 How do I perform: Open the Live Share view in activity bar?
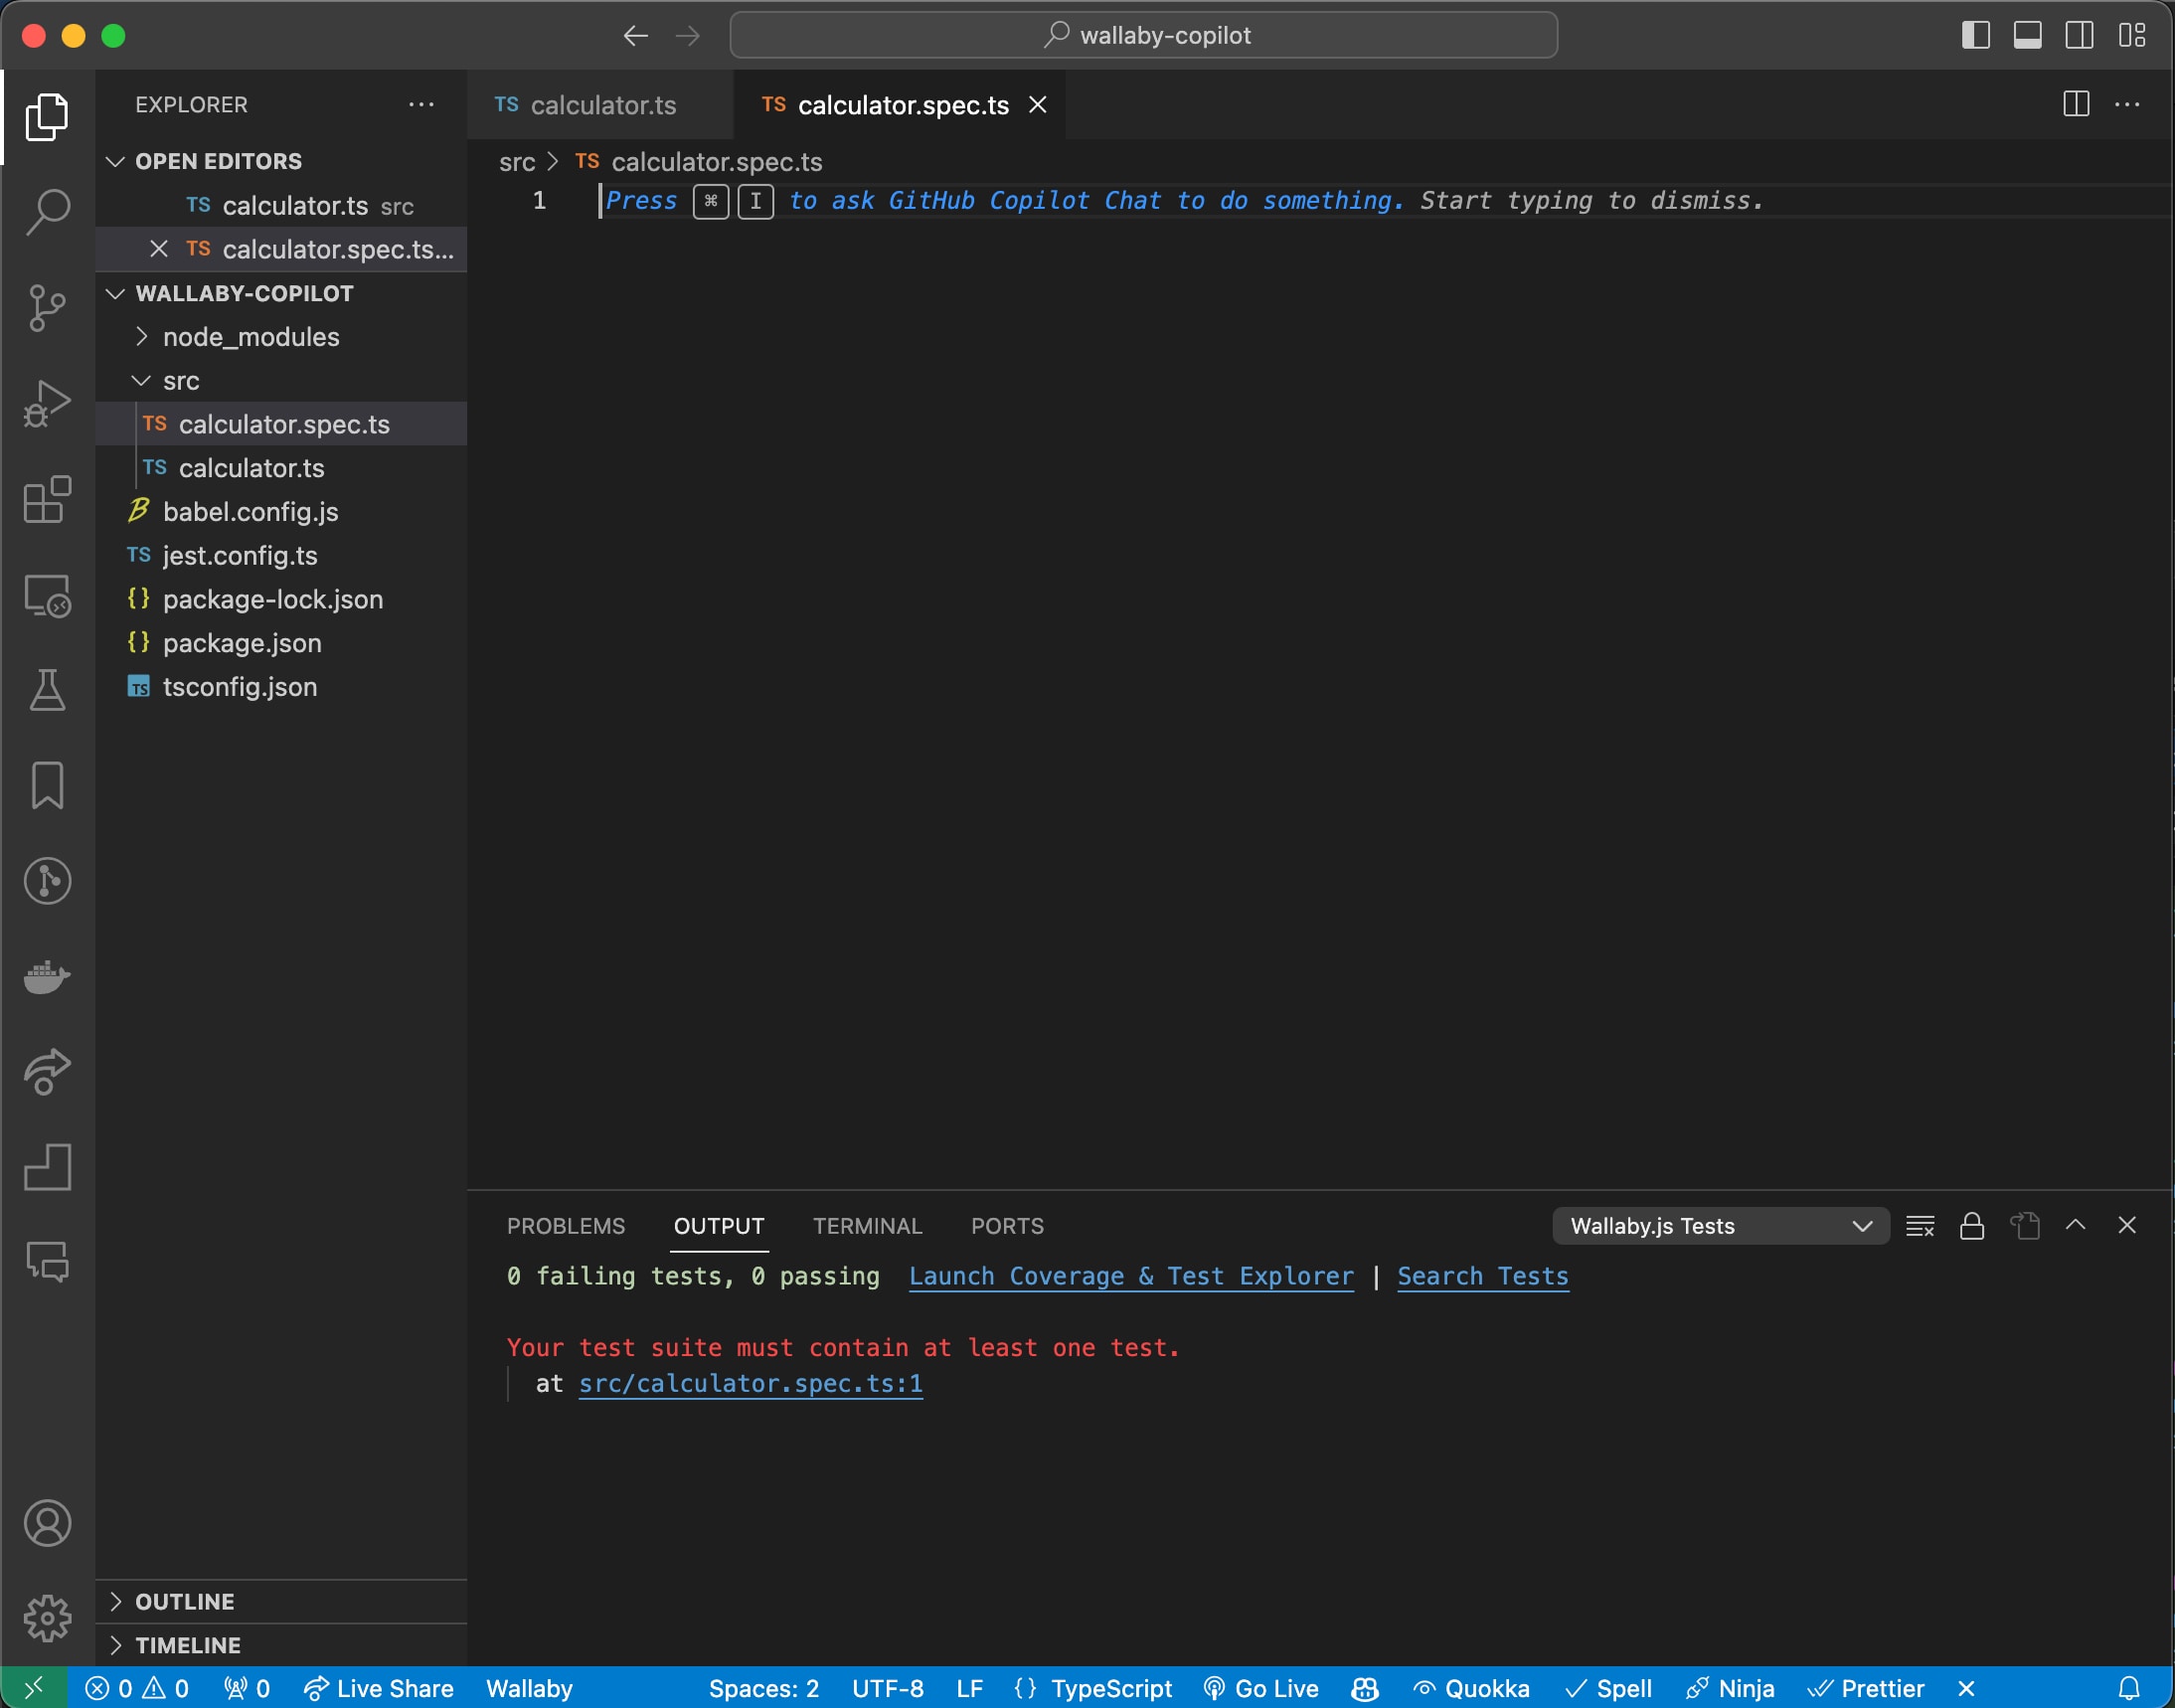(x=47, y=1072)
